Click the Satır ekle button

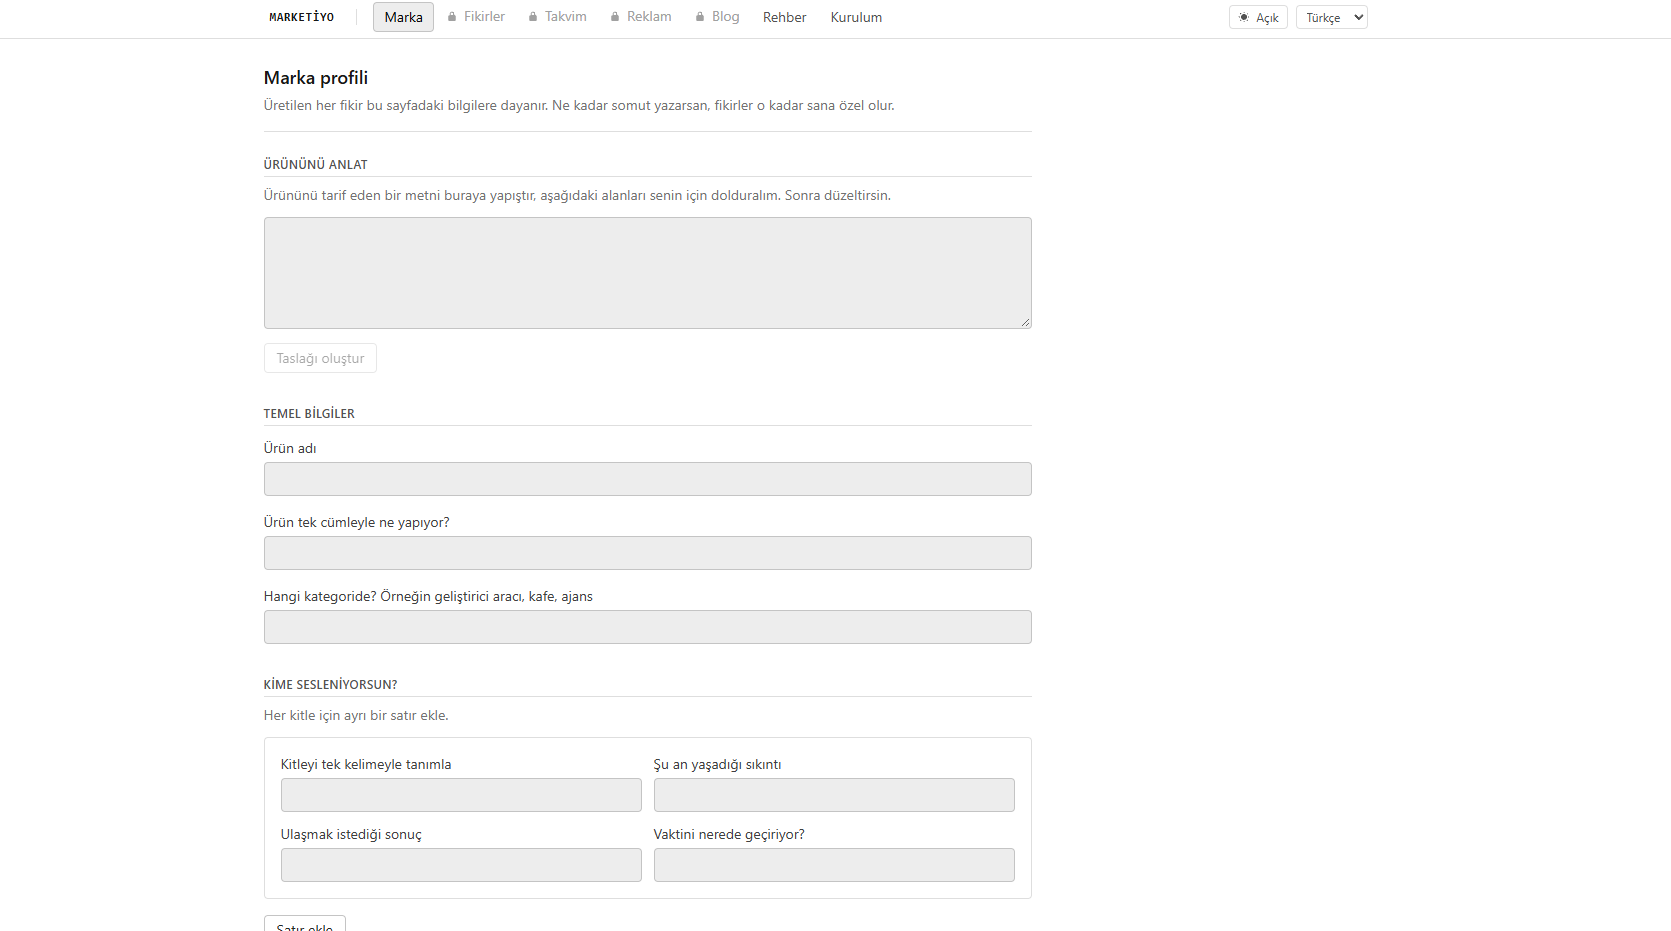(x=305, y=924)
